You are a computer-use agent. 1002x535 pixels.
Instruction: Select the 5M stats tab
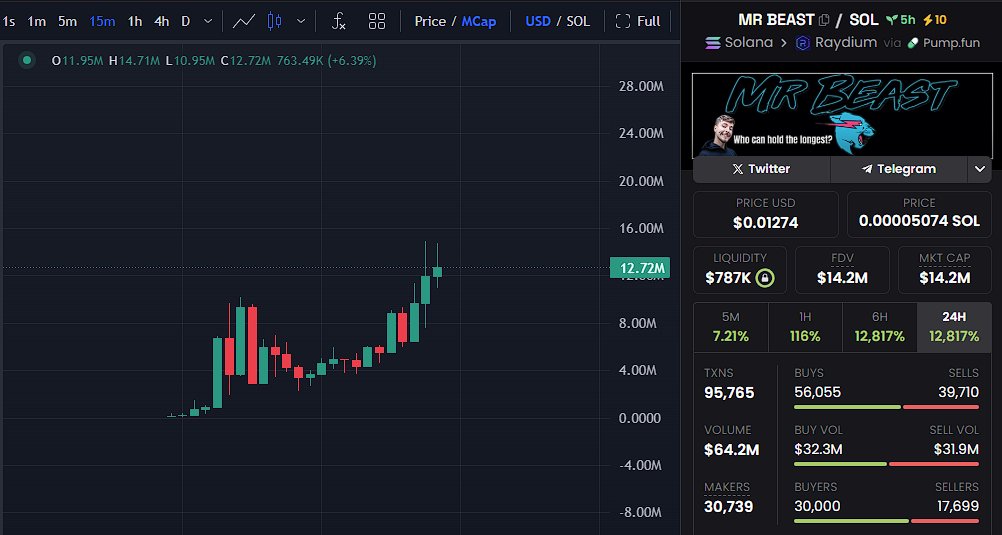coord(730,327)
